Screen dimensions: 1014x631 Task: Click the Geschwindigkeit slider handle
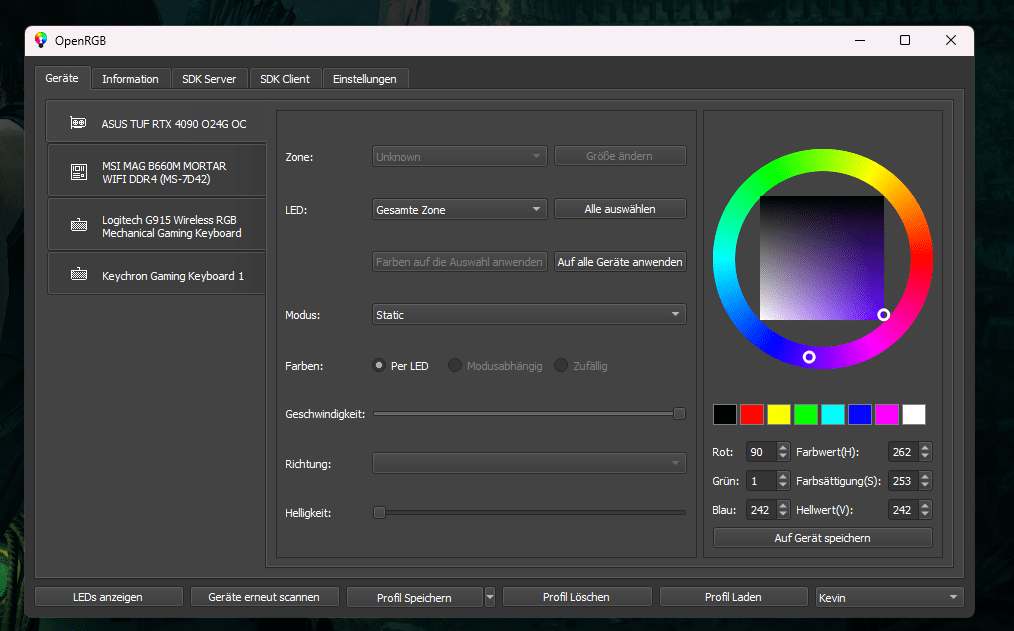(x=679, y=413)
